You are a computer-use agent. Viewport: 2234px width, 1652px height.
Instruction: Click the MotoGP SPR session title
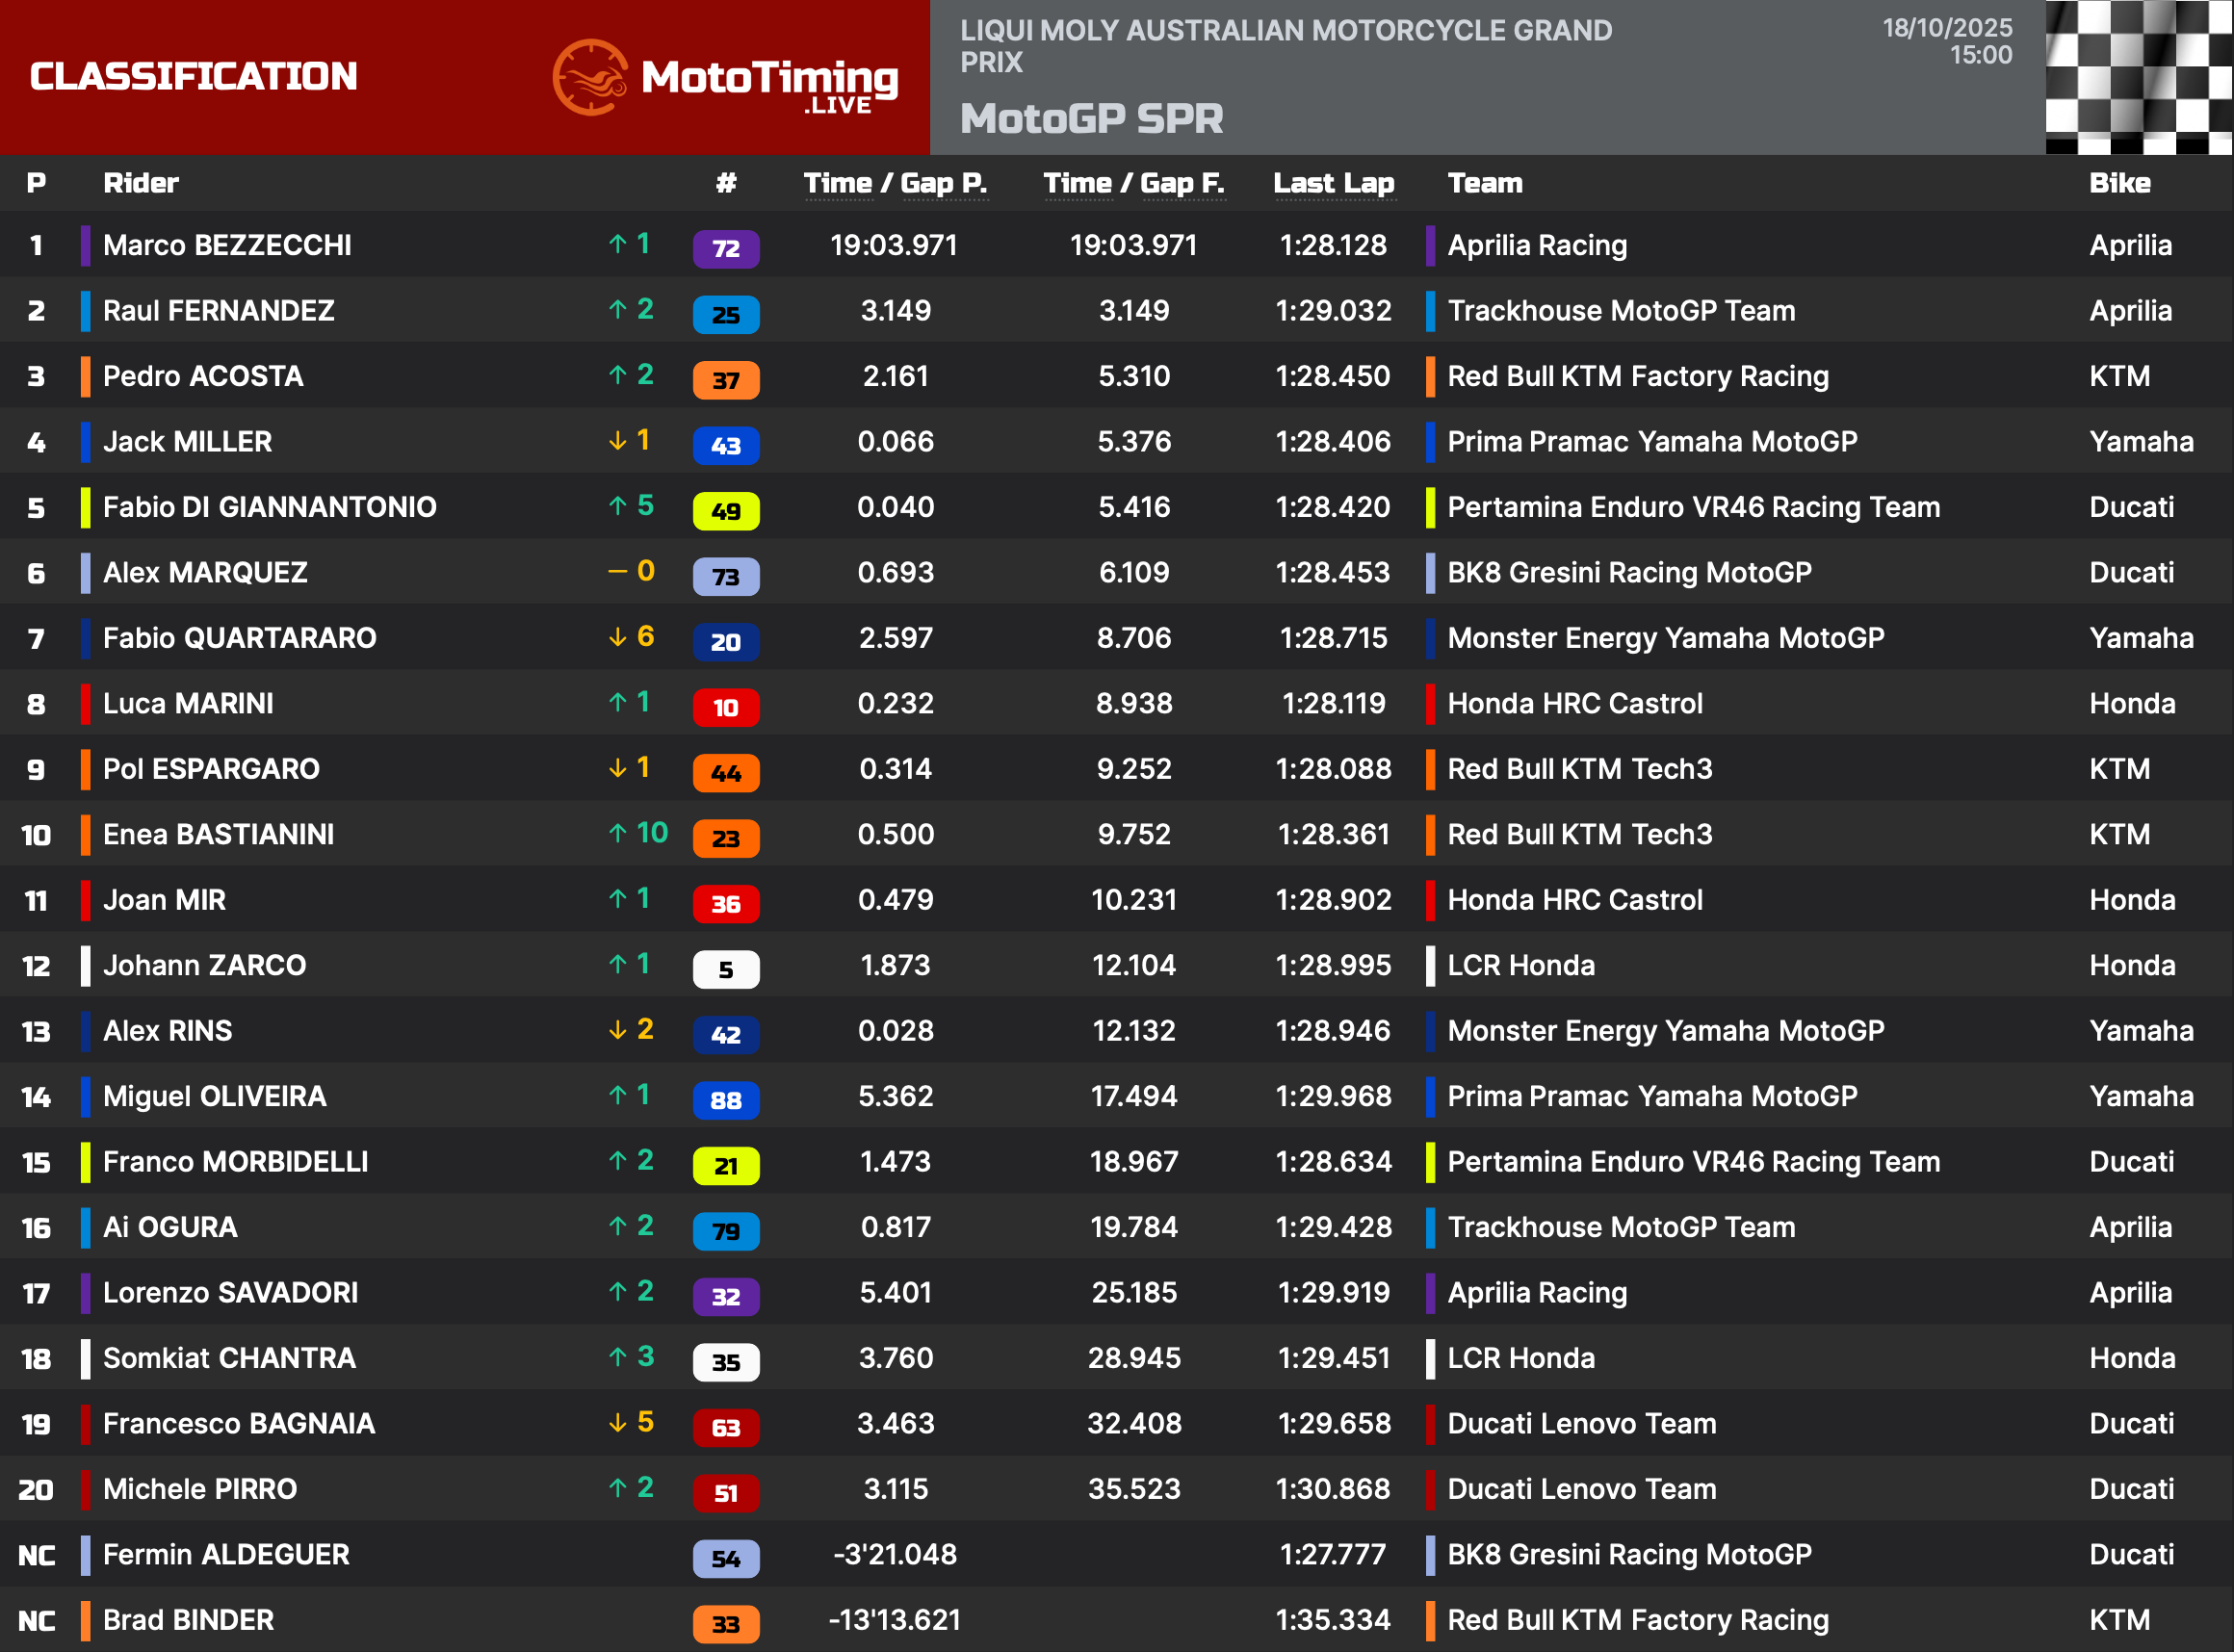point(1091,119)
